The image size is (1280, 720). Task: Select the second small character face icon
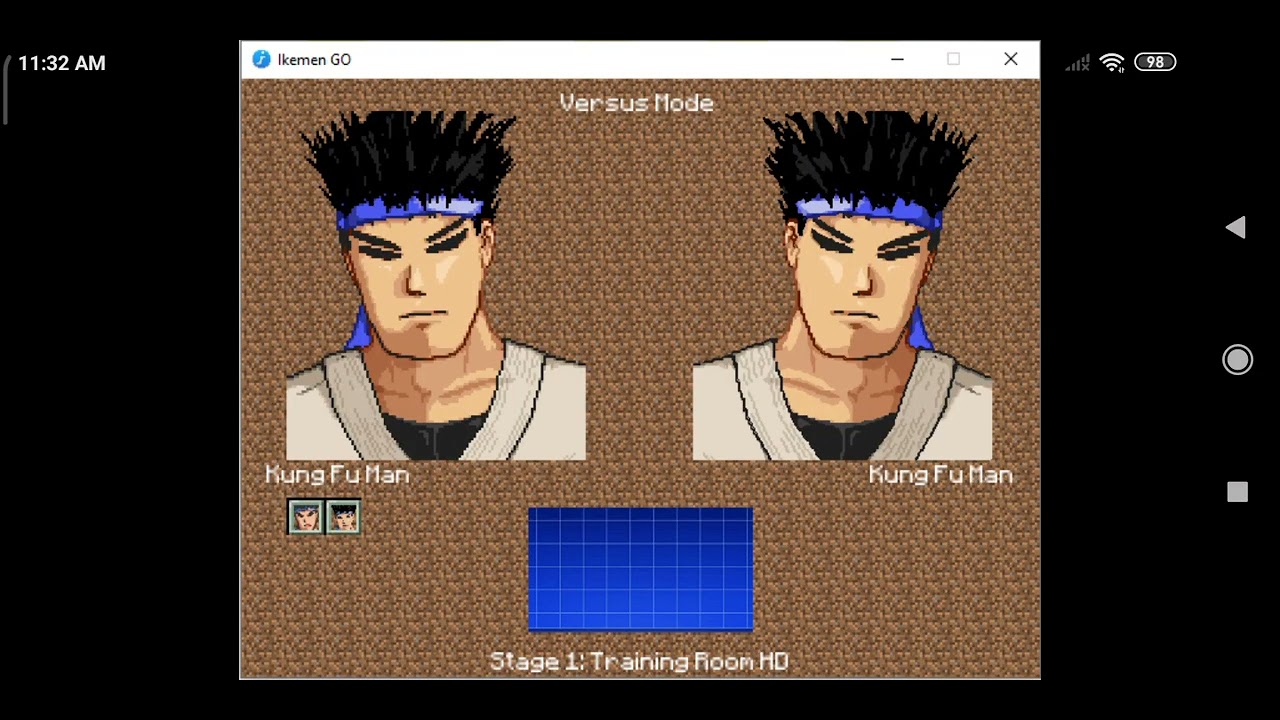coord(343,517)
